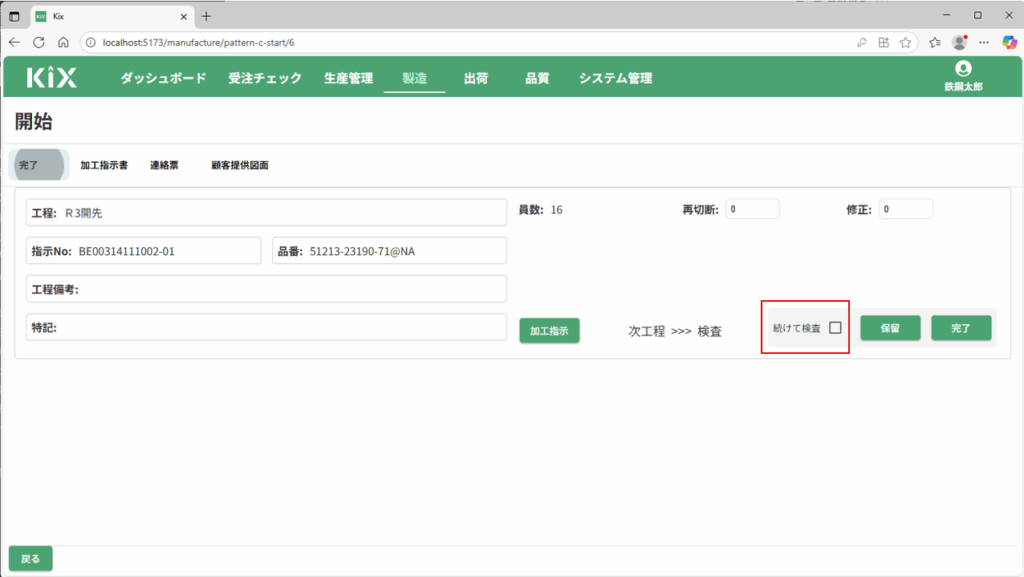Click the 戻る button

pyautogui.click(x=31, y=559)
